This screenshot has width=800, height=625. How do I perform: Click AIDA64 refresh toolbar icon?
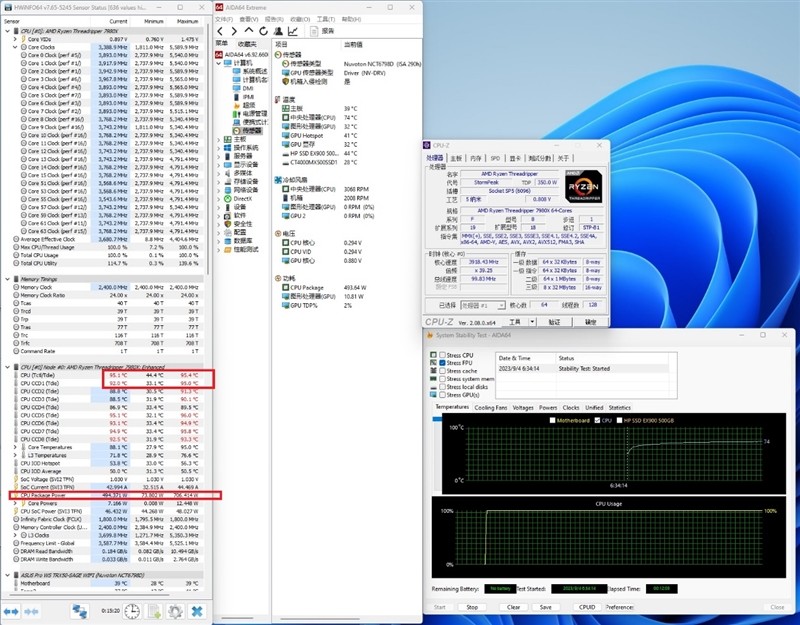pyautogui.click(x=263, y=31)
